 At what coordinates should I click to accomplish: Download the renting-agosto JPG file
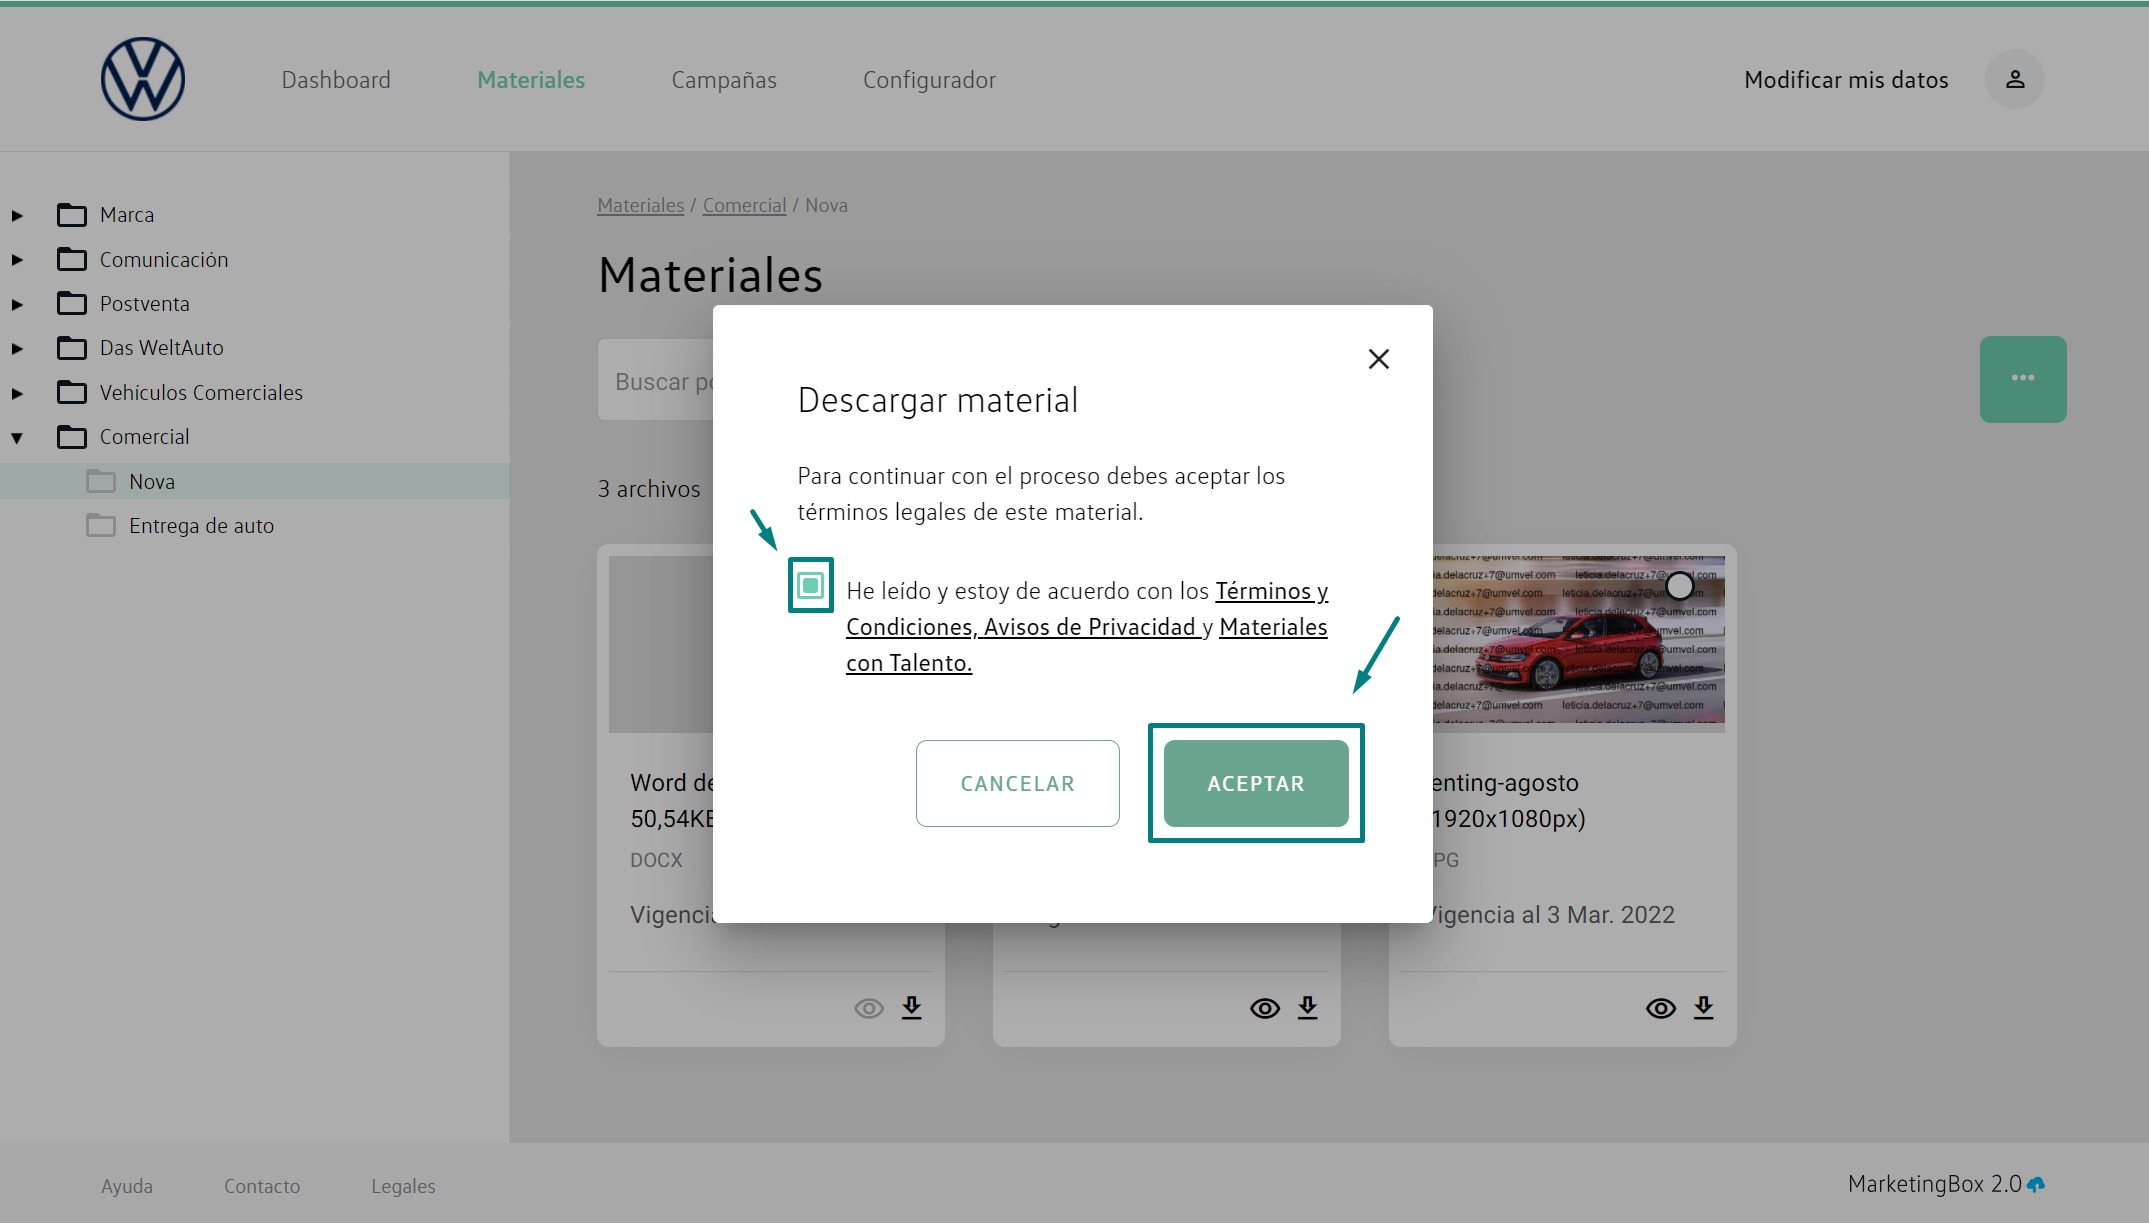coord(1703,1007)
